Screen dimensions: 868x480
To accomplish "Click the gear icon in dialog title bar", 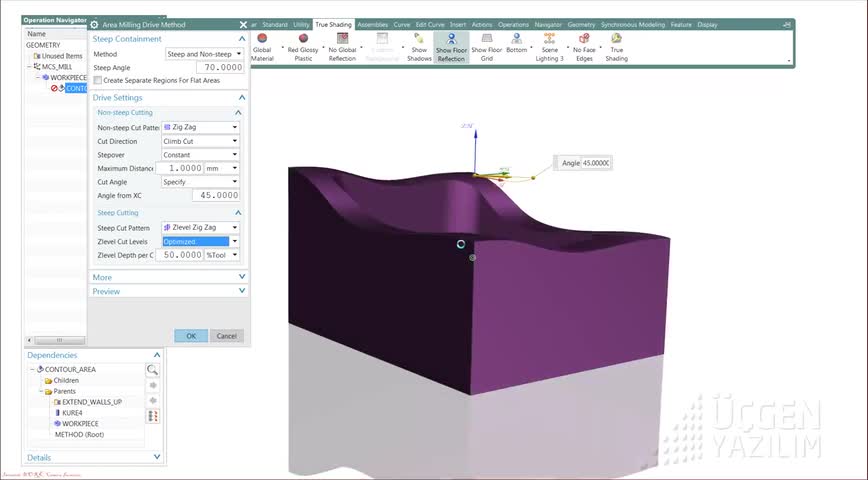I will (94, 24).
